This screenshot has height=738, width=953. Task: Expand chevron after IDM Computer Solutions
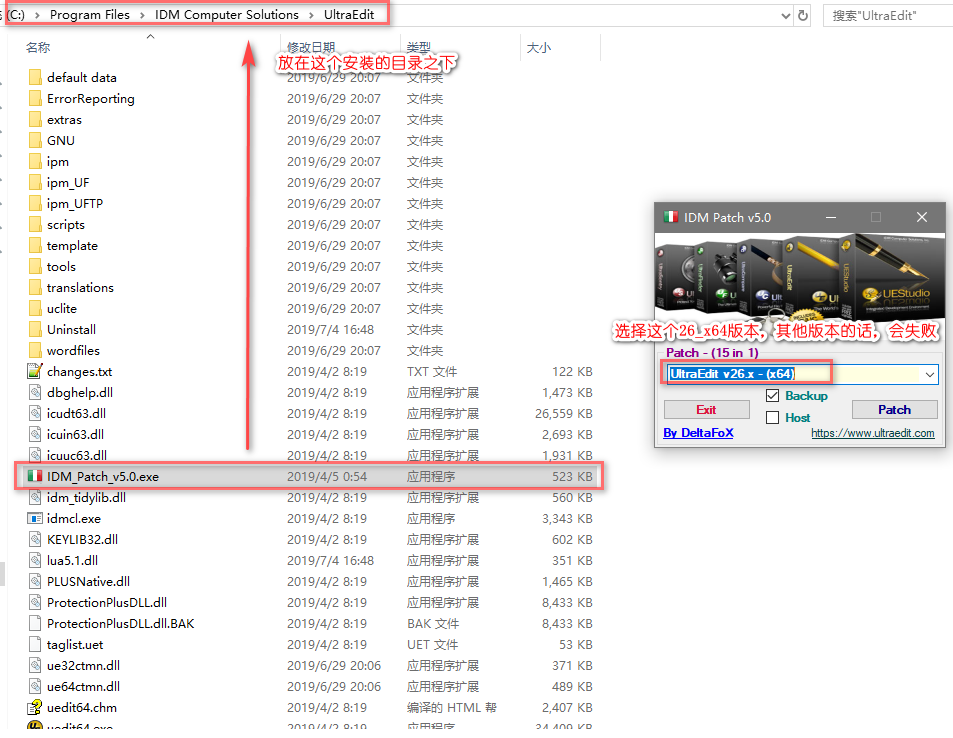[x=311, y=15]
